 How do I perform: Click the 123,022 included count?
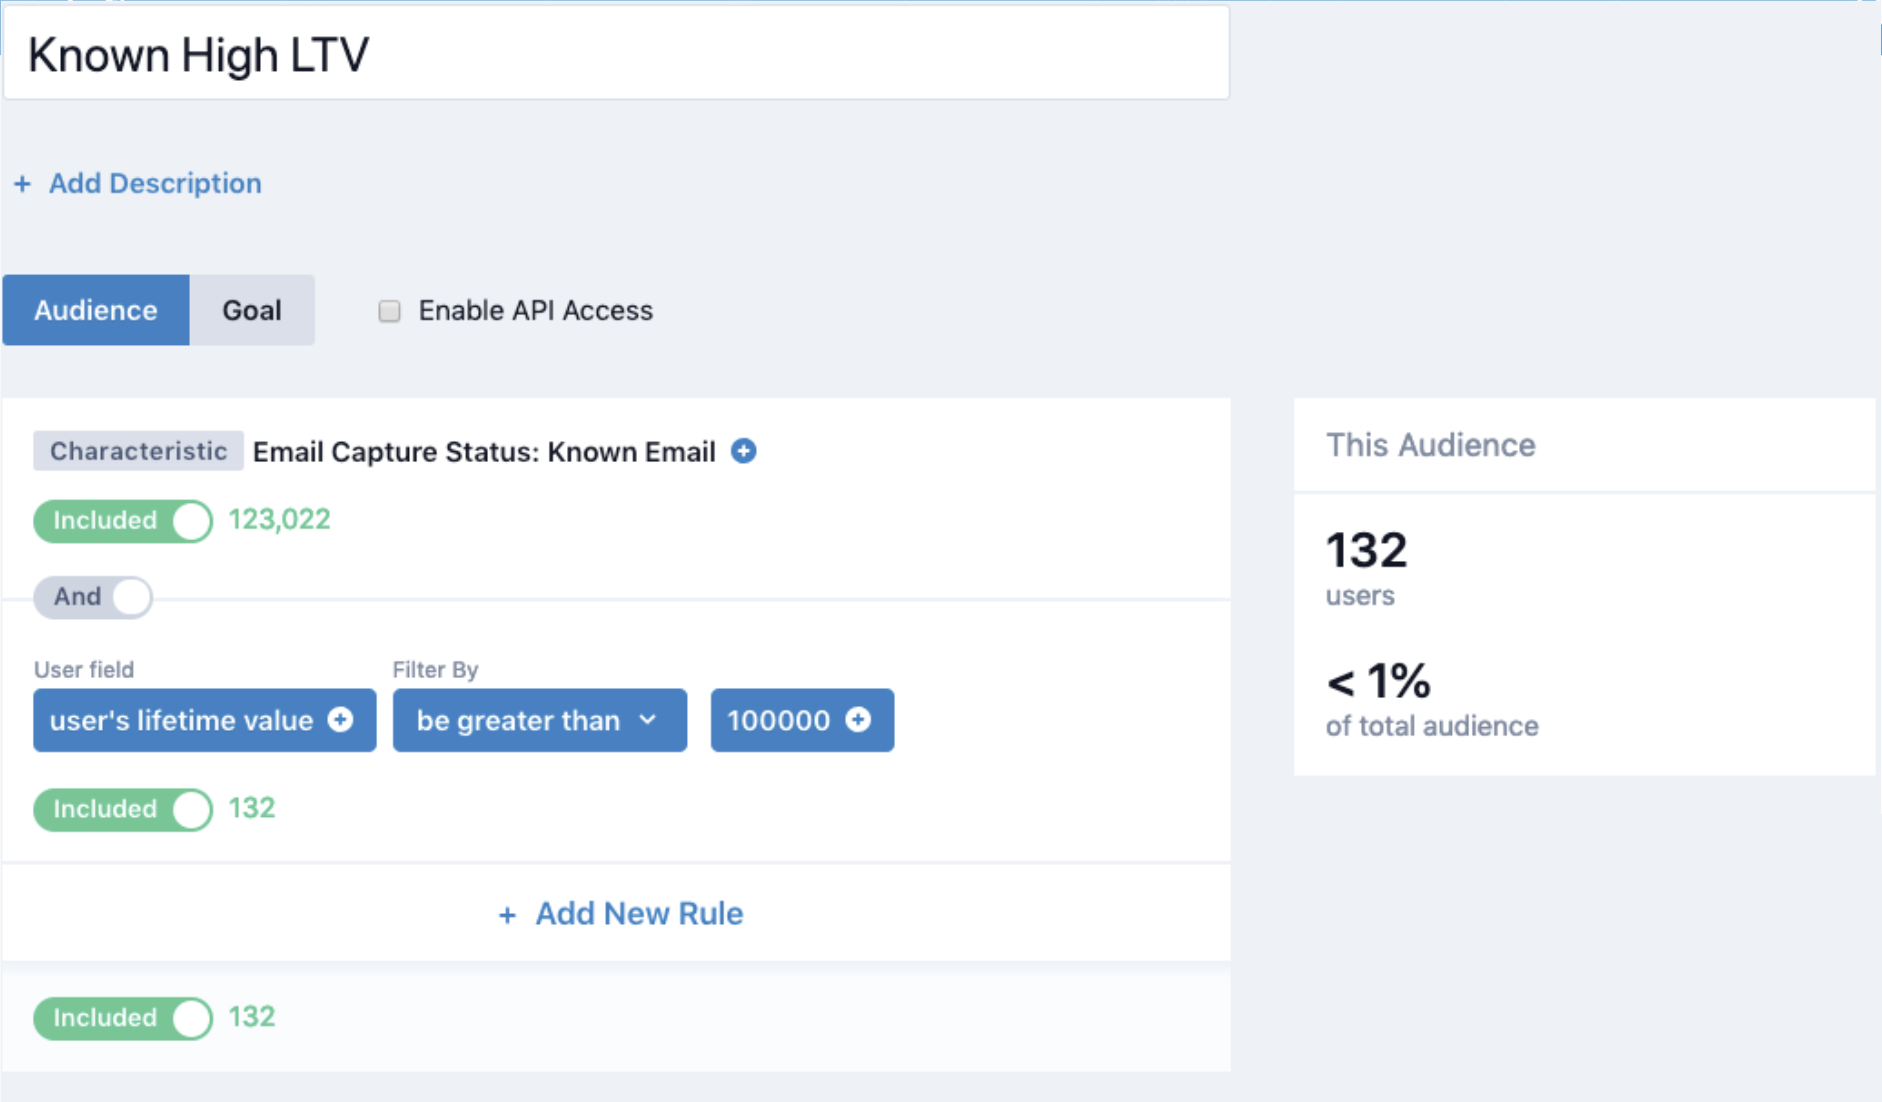tap(279, 520)
